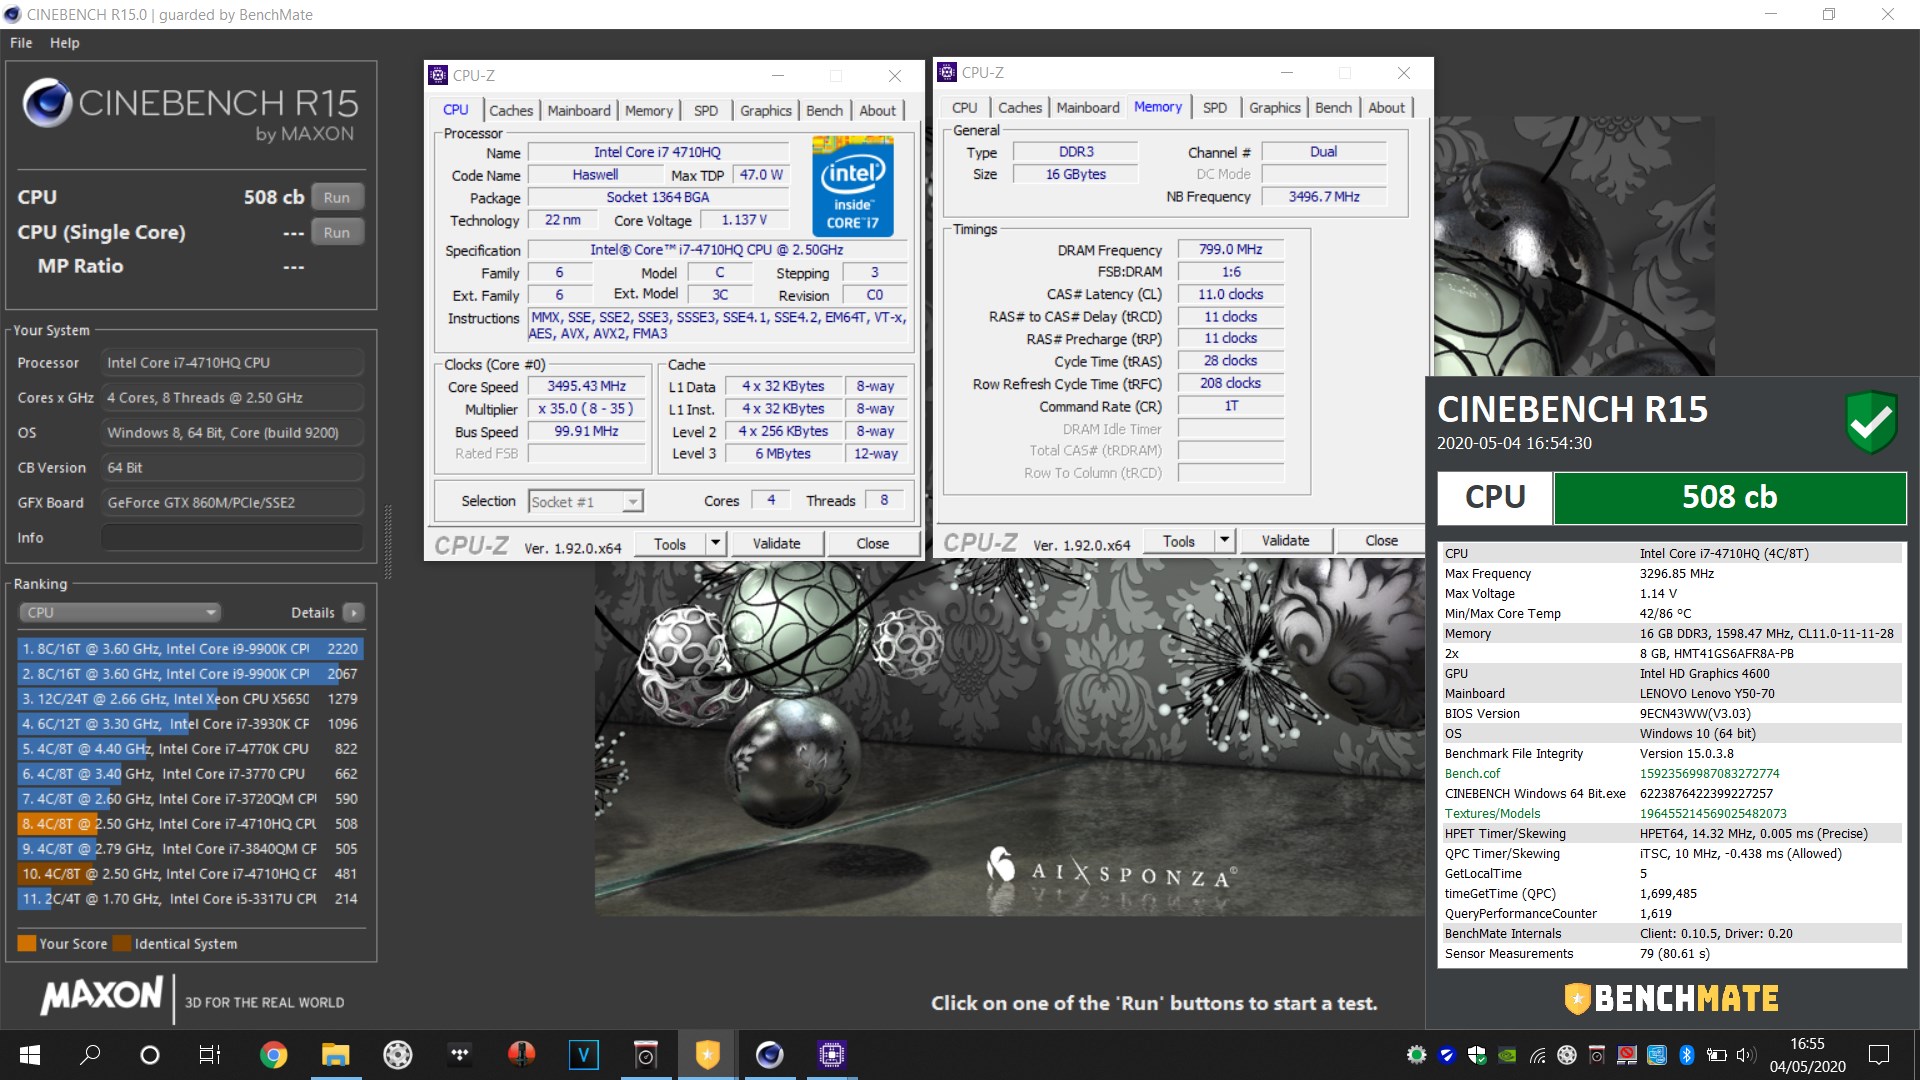Screen dimensions: 1920x1080
Task: Click Tools button in left CPU-Z window
Action: point(670,544)
